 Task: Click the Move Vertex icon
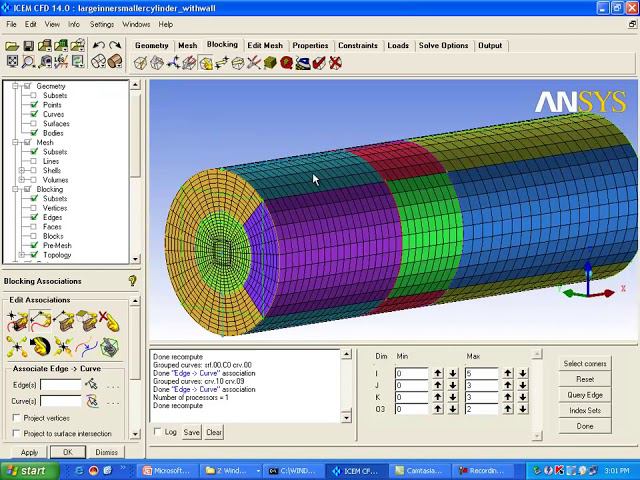pos(222,63)
